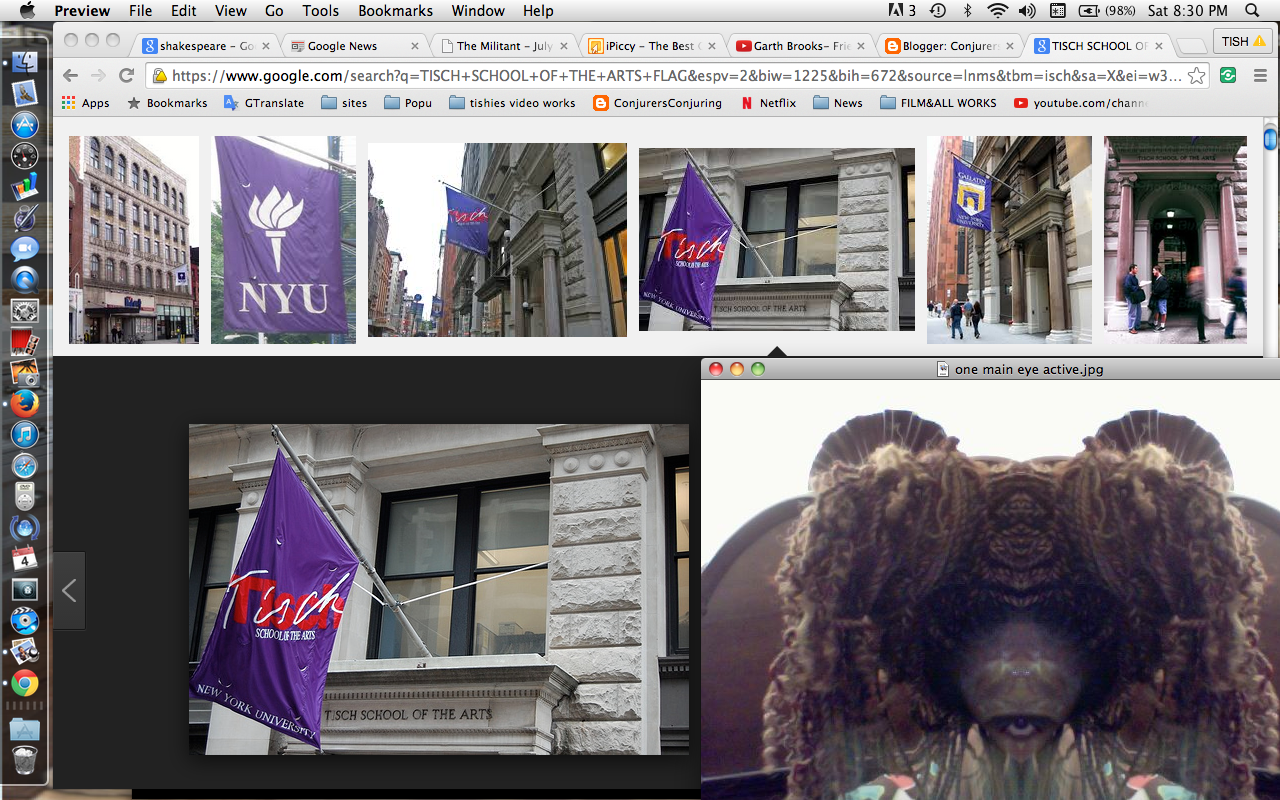Image resolution: width=1280 pixels, height=800 pixels.
Task: Launch iDVD from the Dock
Action: coord(24,620)
